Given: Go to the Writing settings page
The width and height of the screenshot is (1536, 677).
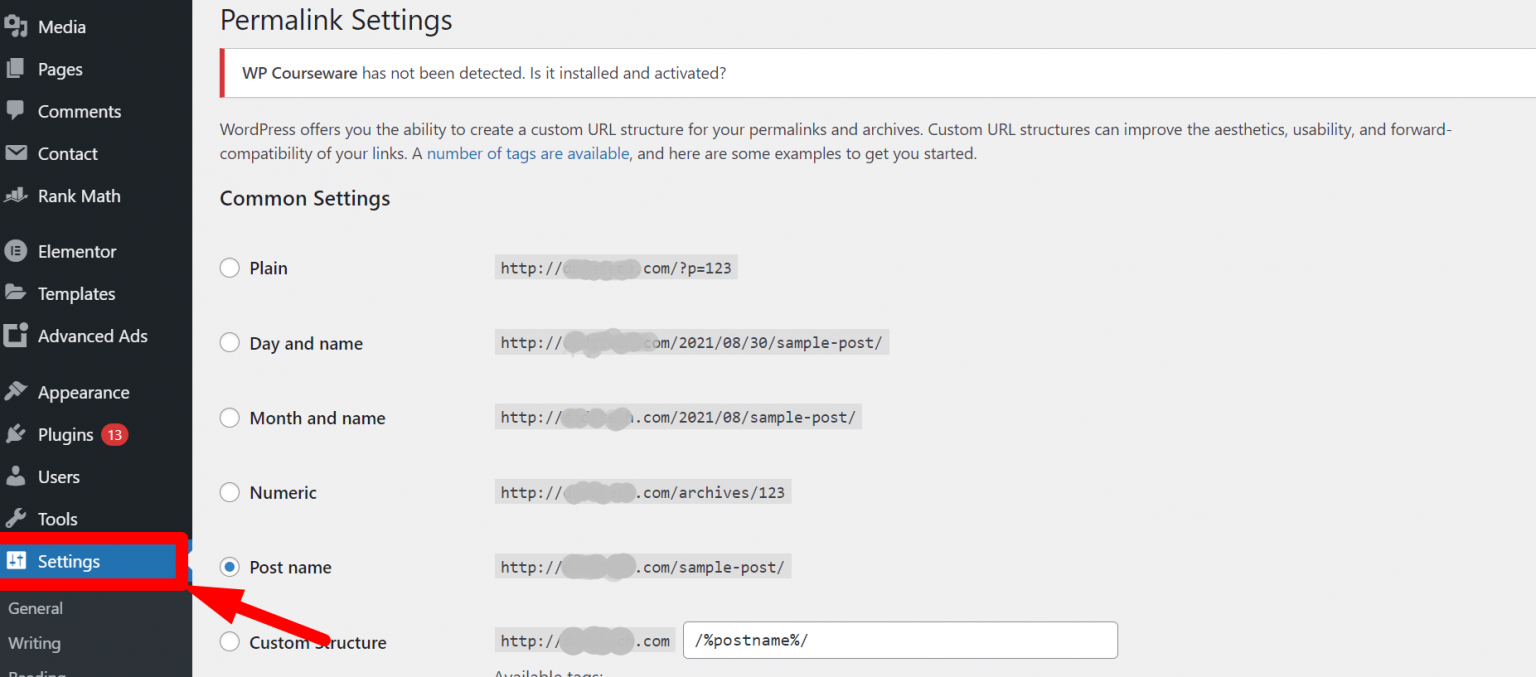Looking at the screenshot, I should point(34,643).
